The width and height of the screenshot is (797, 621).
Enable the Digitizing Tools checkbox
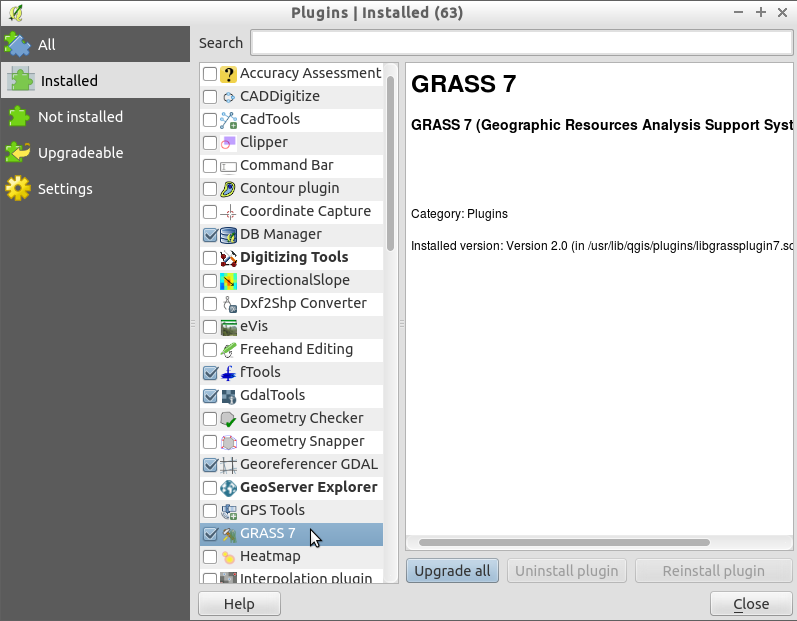click(210, 258)
